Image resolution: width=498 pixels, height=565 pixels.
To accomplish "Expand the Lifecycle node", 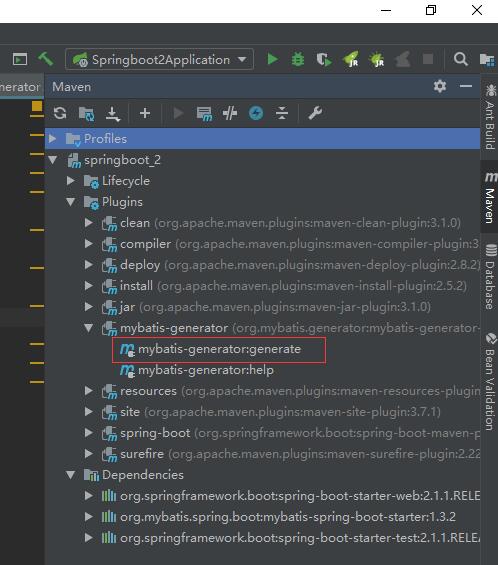I will pos(71,181).
